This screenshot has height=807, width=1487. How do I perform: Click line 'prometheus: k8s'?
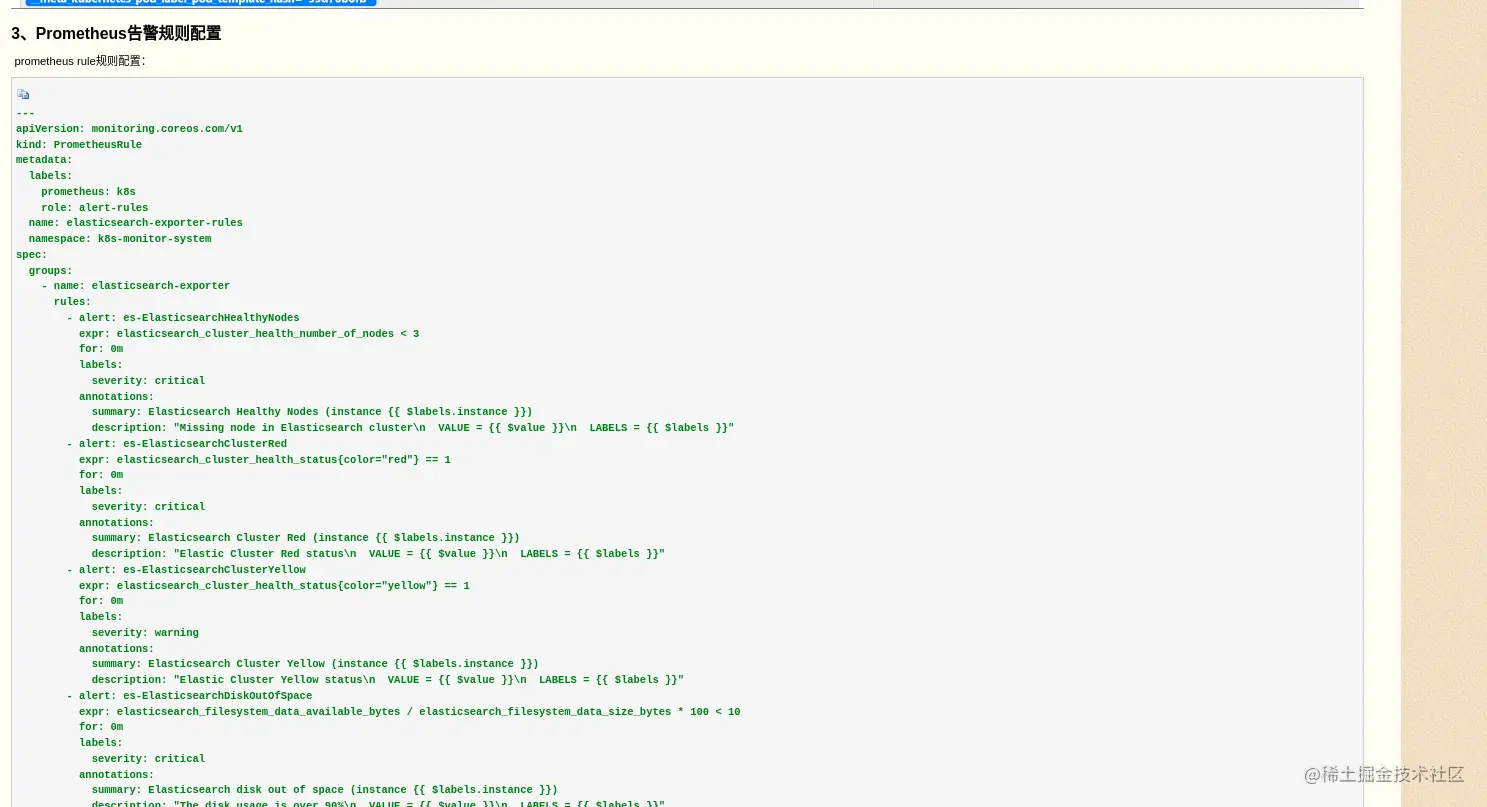tap(88, 192)
